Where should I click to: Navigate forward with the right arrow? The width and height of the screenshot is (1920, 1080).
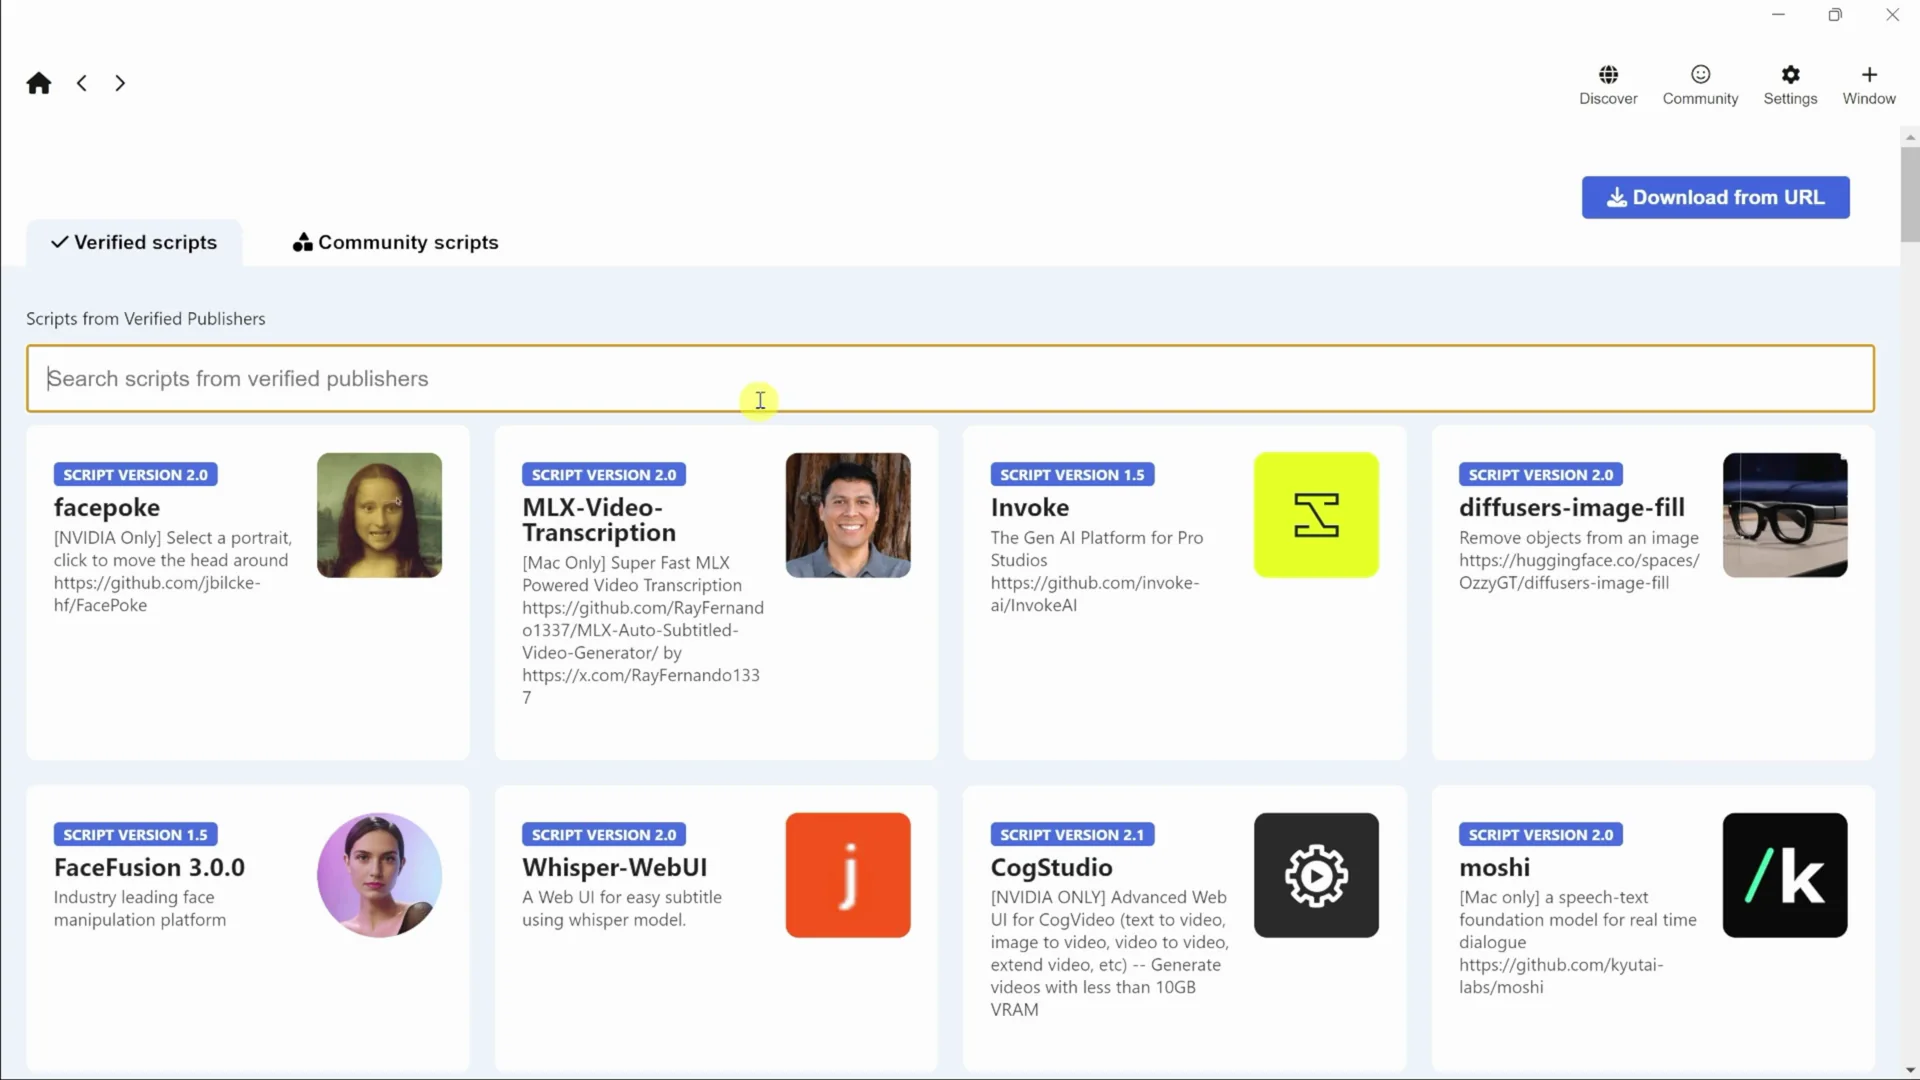pyautogui.click(x=120, y=83)
